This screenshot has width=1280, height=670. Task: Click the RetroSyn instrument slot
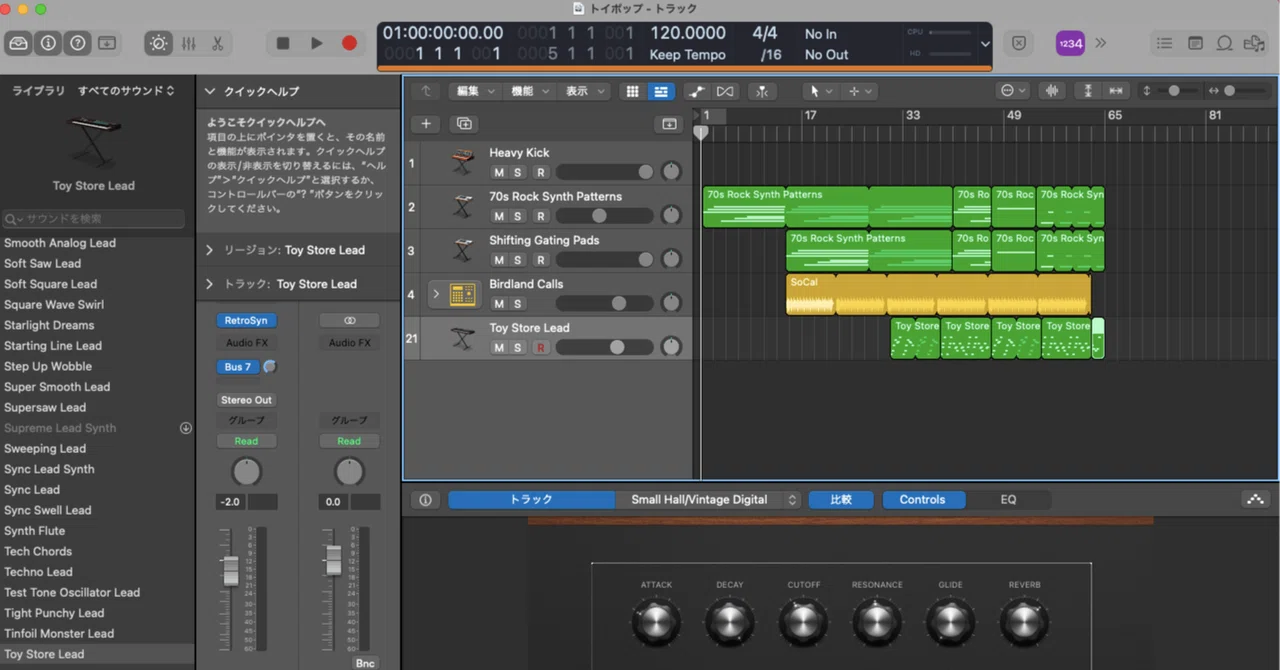[246, 321]
